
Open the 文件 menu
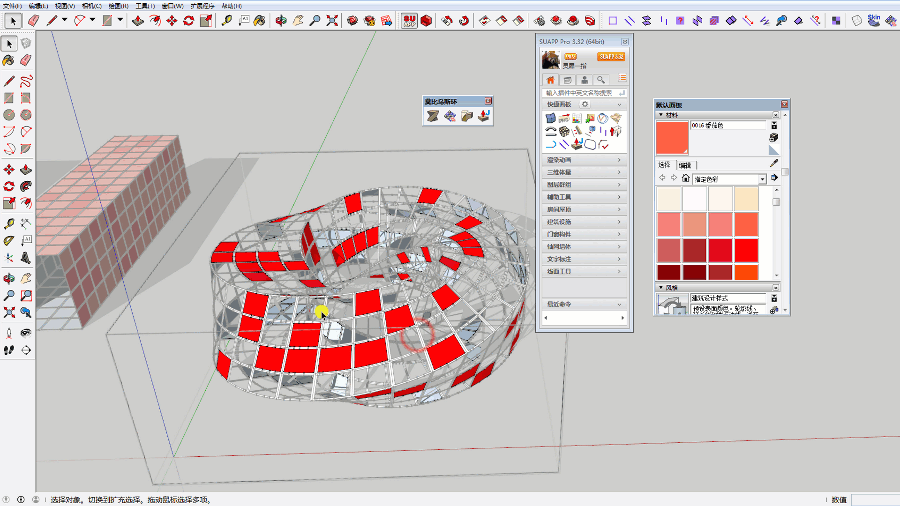coord(10,5)
